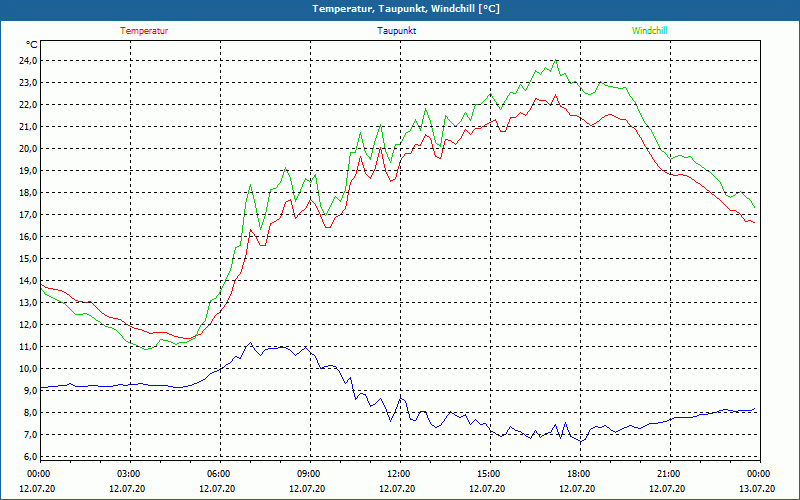Click the 16,0 y-axis value
The width and height of the screenshot is (800, 500).
pyautogui.click(x=28, y=237)
